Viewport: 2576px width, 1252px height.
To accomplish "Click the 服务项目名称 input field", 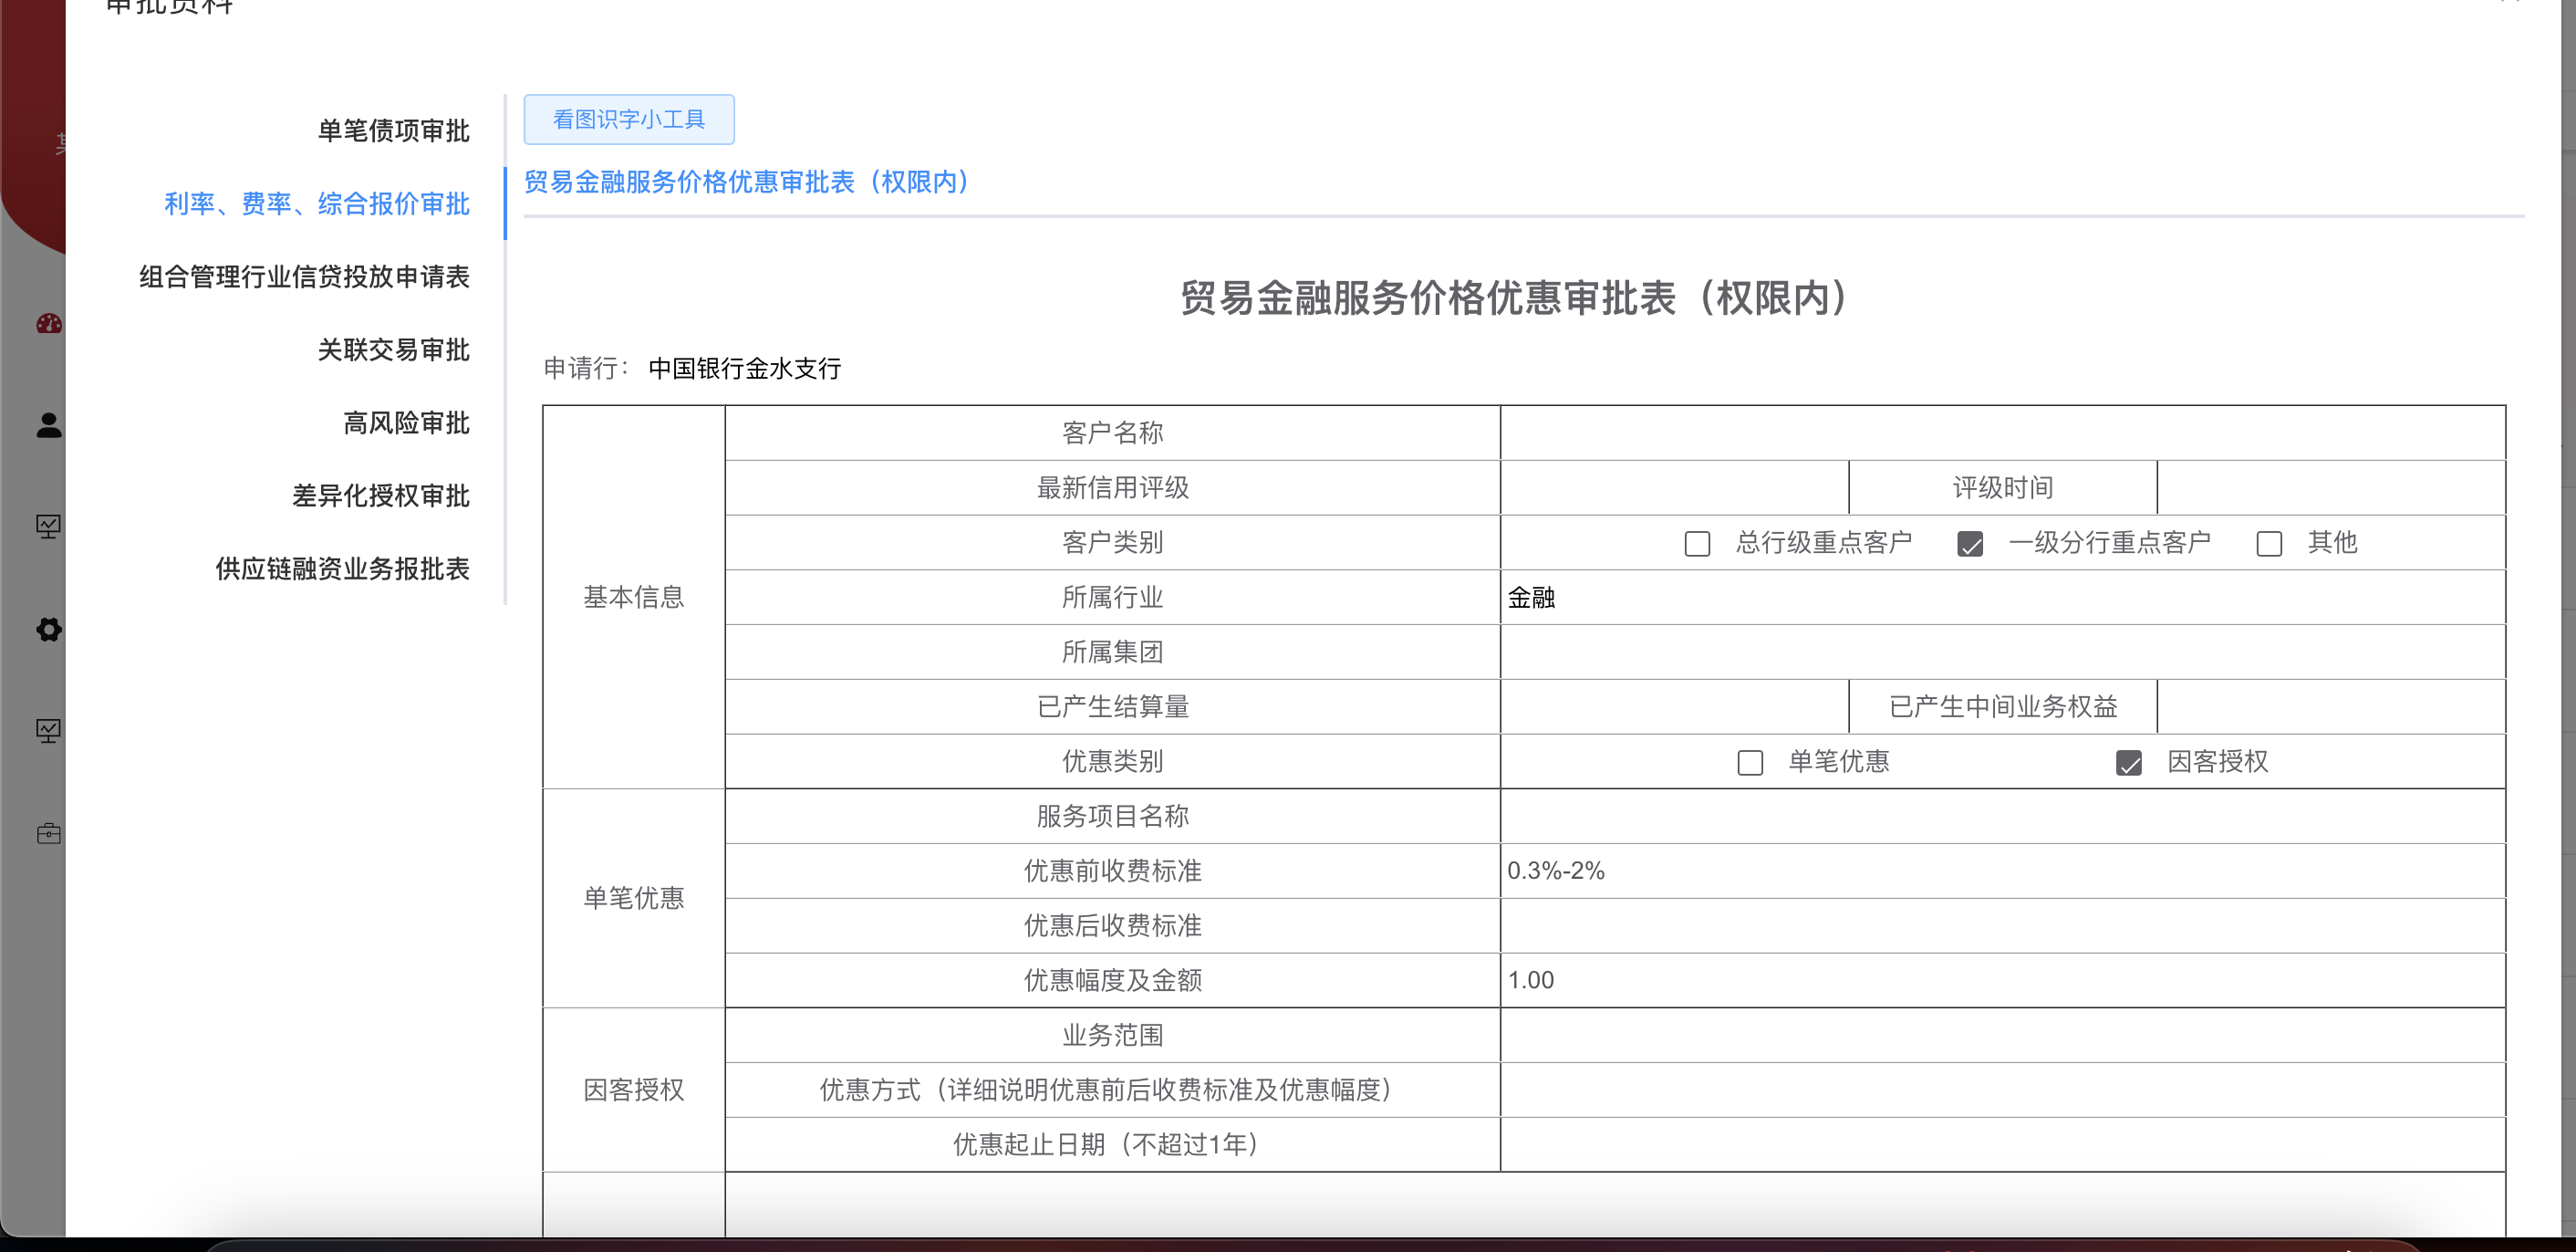I will (x=2002, y=816).
